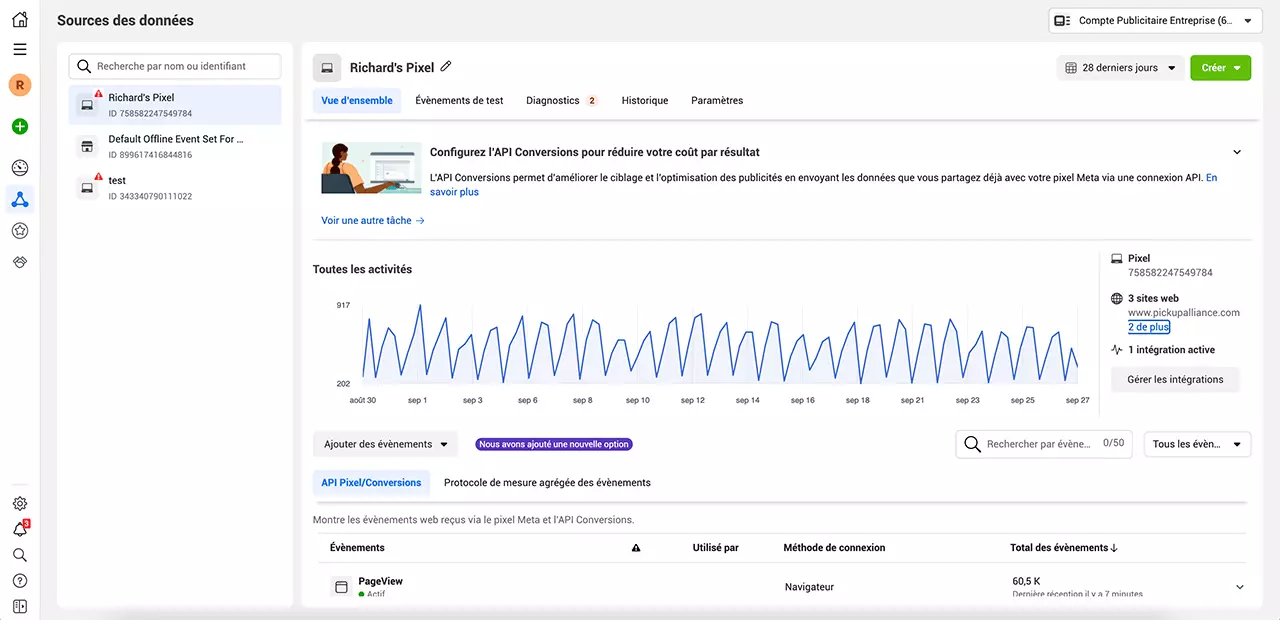Click the www.pickupalliance.com site text

1184,312
